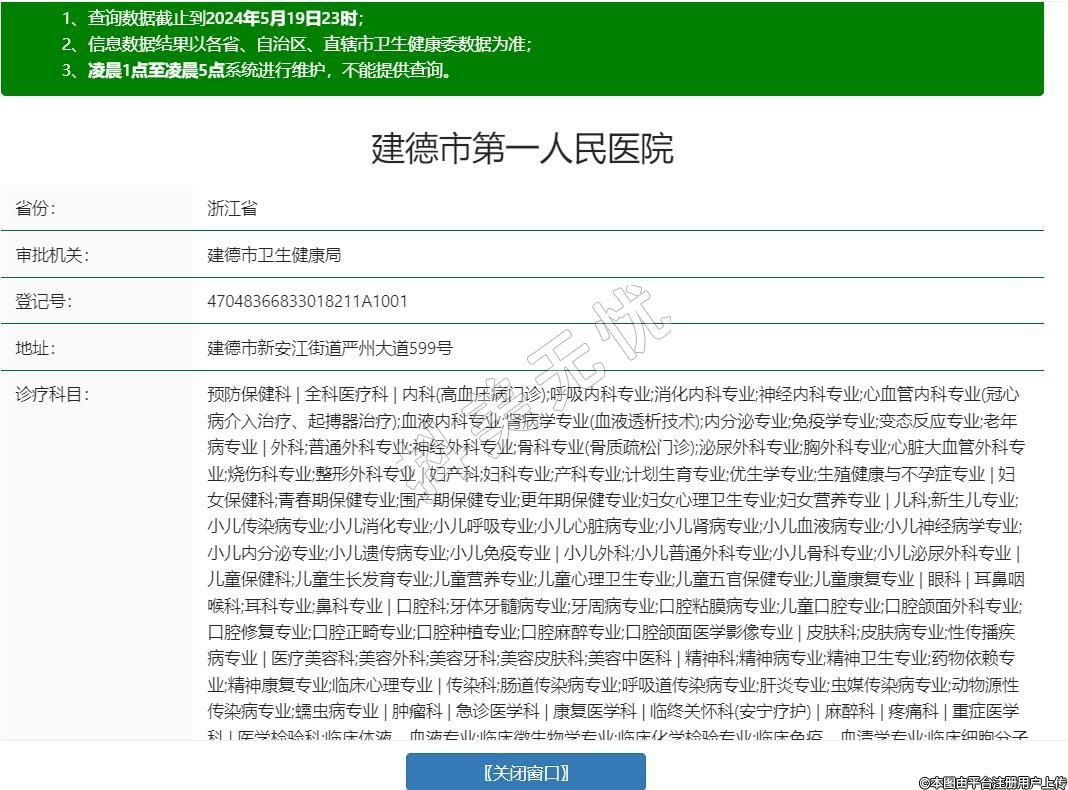Select the 诊疗科目 field label
The image size is (1068, 790).
pos(52,394)
